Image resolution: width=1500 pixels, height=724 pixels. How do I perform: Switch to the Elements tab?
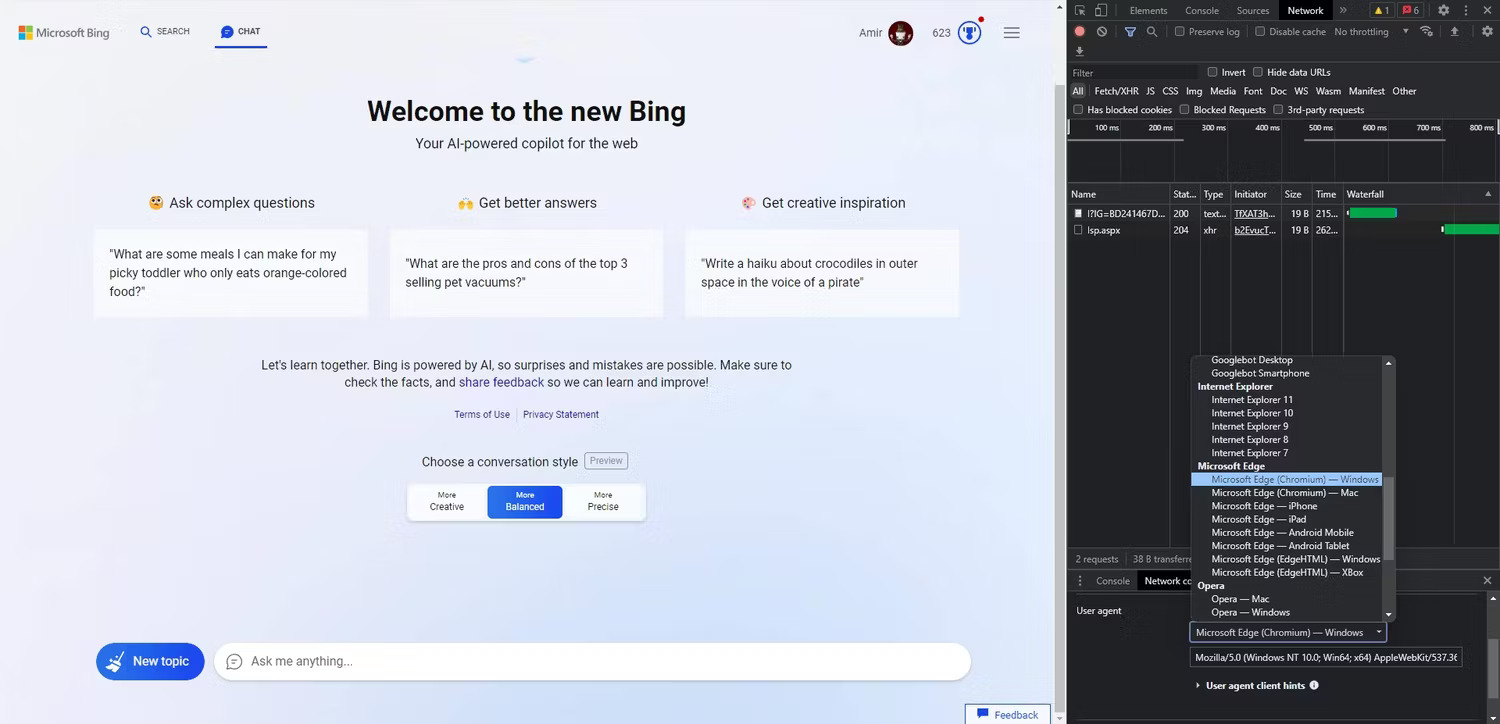[1148, 10]
